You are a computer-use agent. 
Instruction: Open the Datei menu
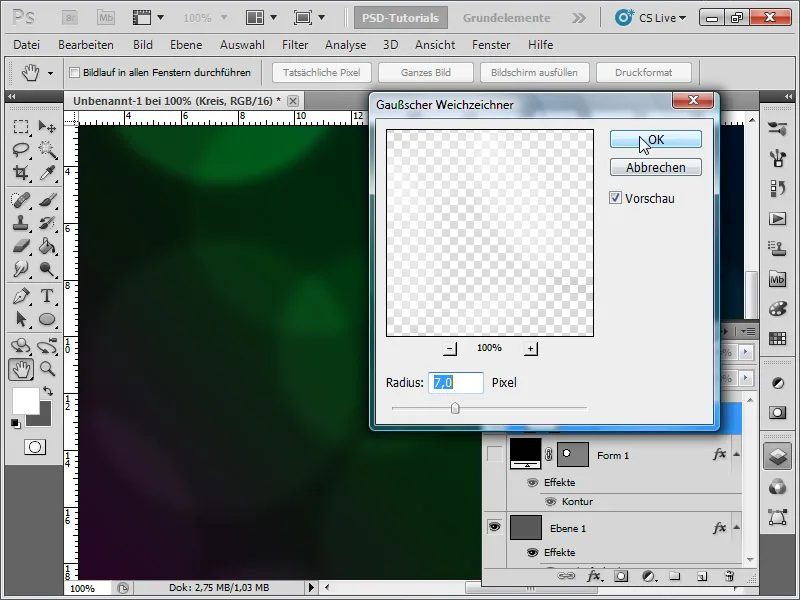[x=27, y=45]
